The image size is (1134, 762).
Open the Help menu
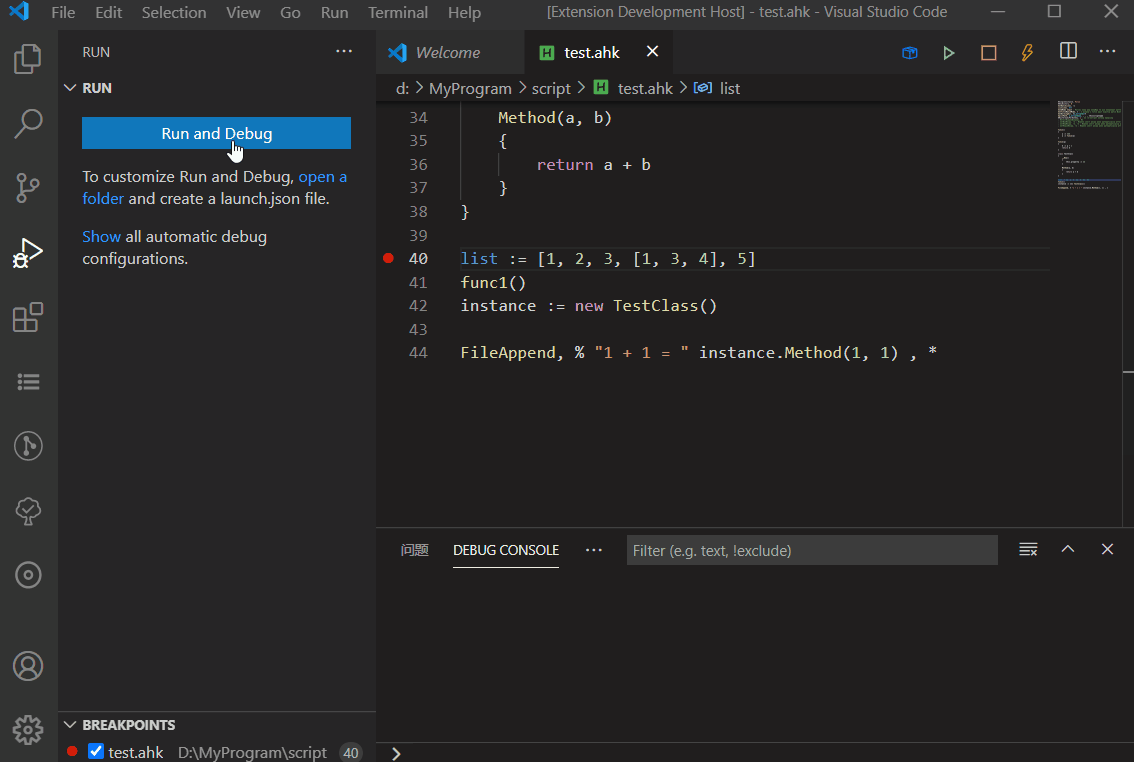click(x=464, y=12)
